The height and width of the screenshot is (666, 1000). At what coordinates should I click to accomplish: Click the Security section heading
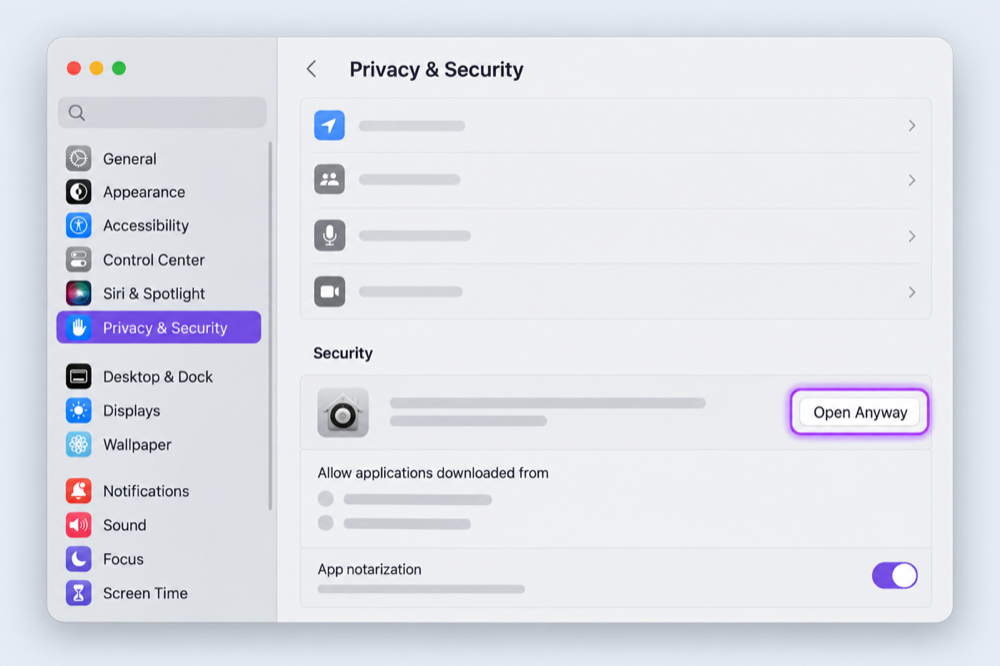pyautogui.click(x=342, y=353)
